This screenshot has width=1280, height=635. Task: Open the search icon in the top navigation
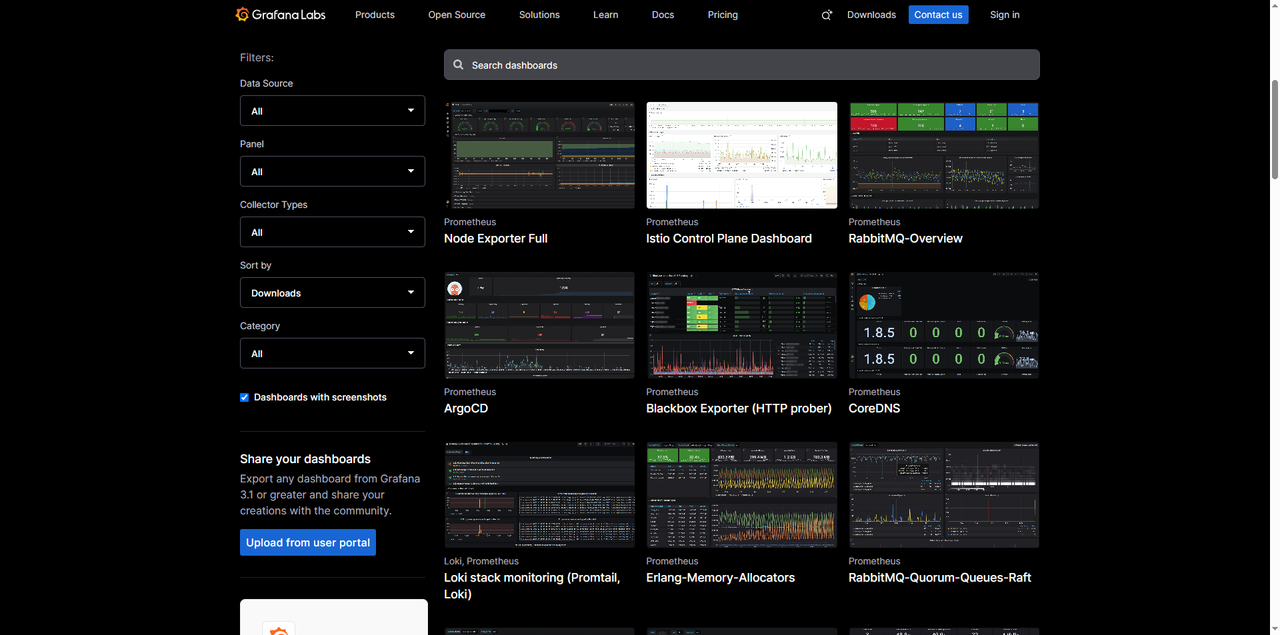(x=827, y=15)
